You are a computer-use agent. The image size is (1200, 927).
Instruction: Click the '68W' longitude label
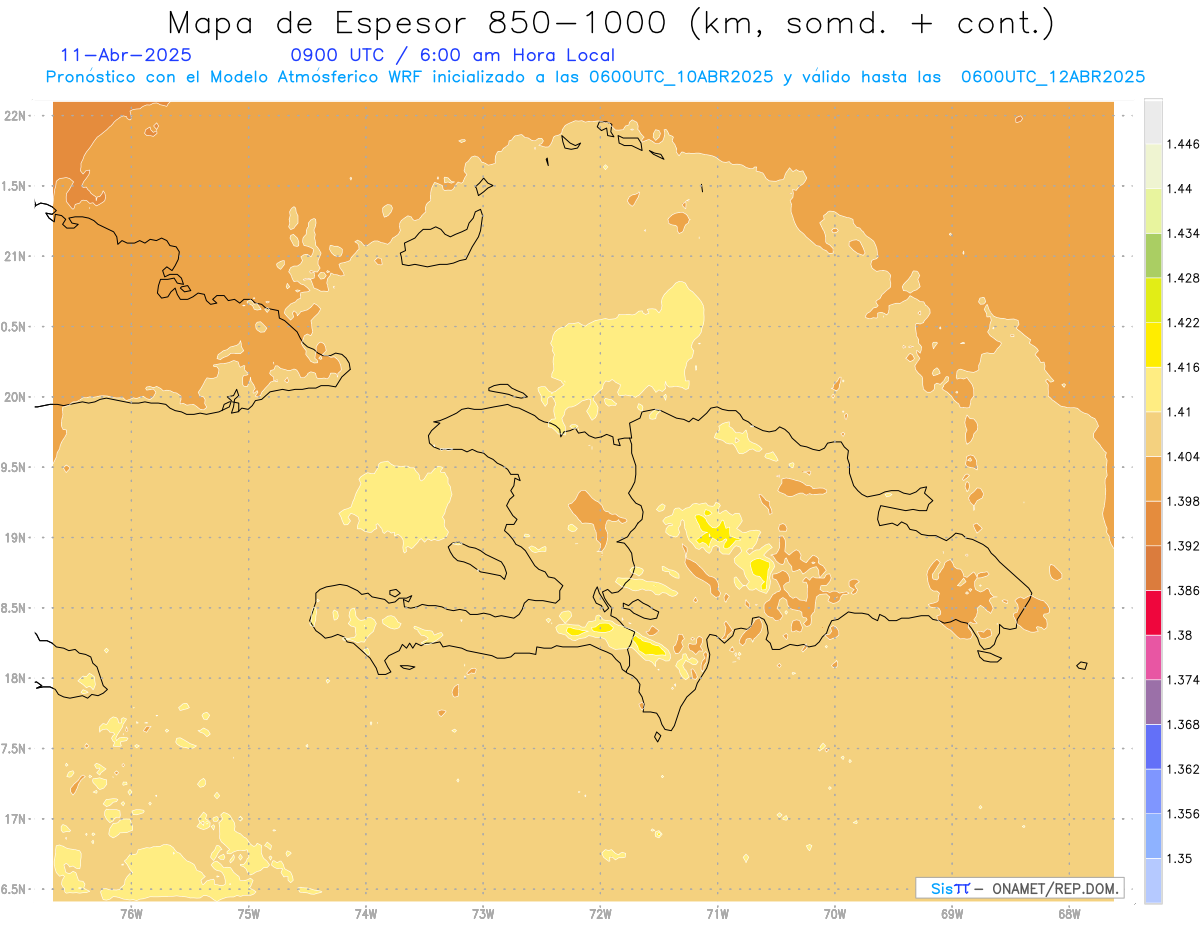1068,914
